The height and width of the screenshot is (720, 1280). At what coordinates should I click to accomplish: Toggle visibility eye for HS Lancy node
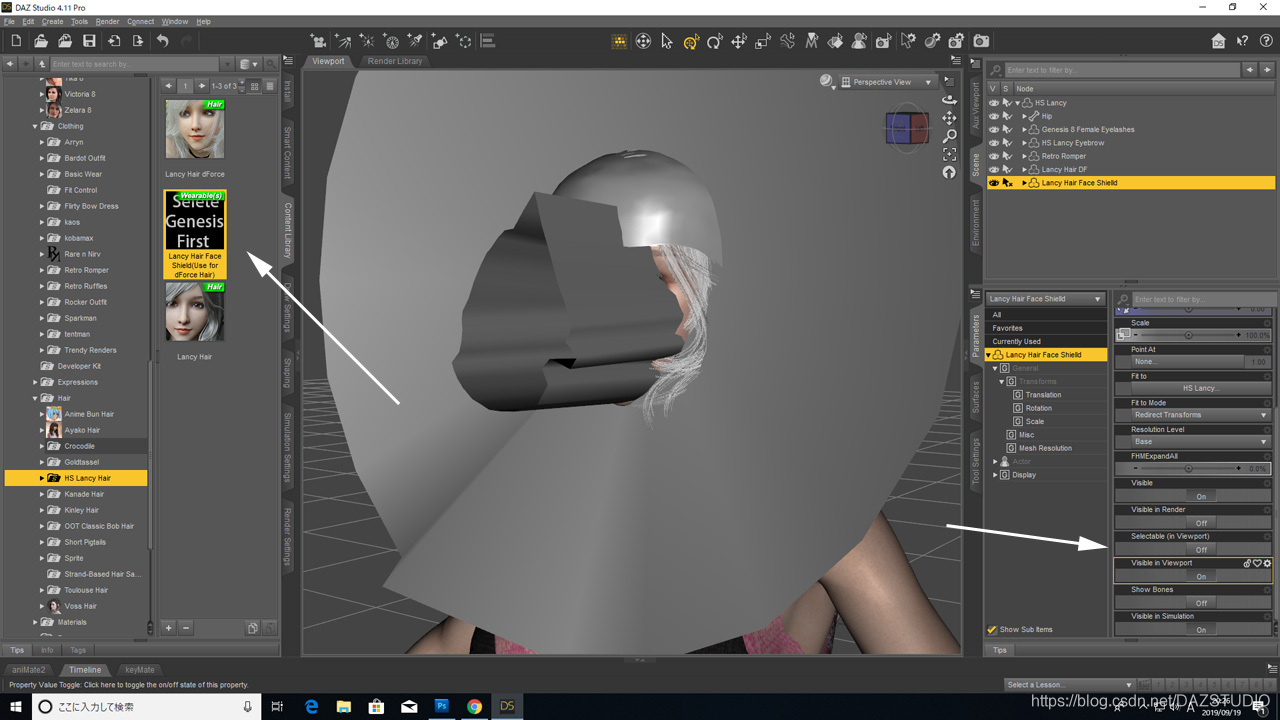click(993, 103)
